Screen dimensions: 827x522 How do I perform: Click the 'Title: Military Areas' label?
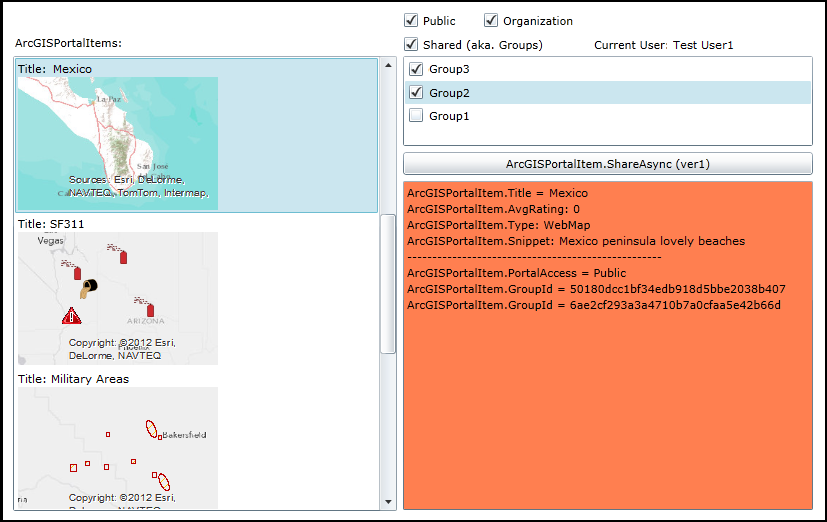coord(73,379)
